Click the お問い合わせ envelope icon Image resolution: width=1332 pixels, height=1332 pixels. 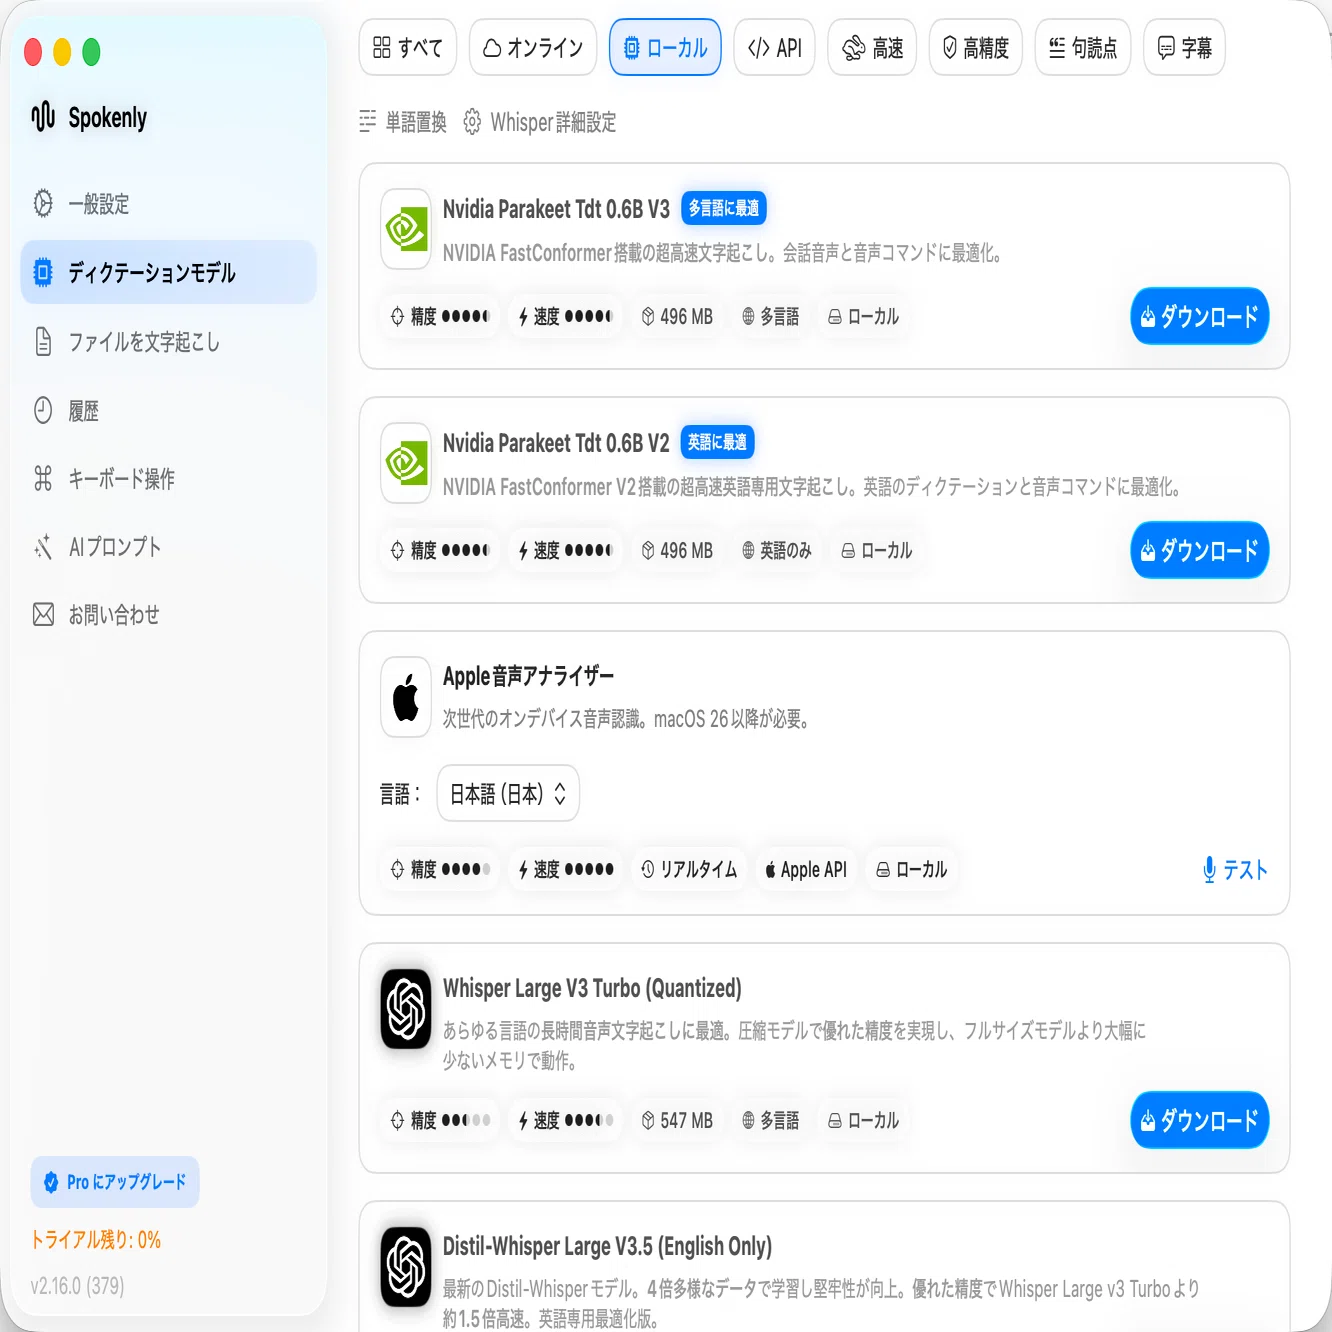(43, 614)
